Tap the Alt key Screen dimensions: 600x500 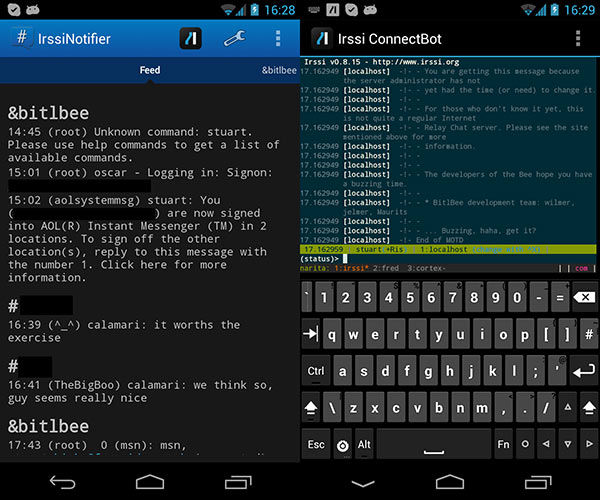click(x=364, y=444)
